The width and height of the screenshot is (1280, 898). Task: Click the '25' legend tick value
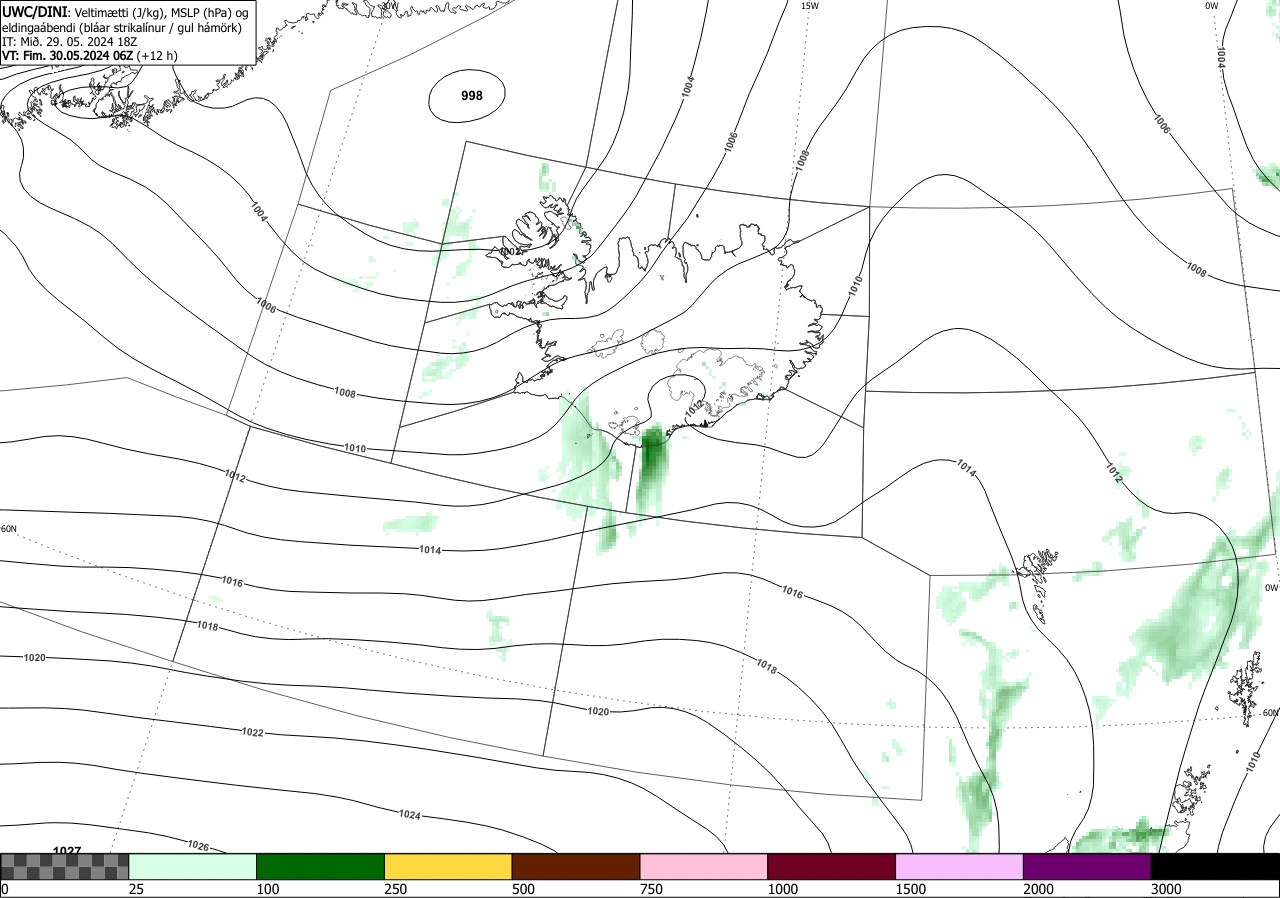(x=136, y=889)
